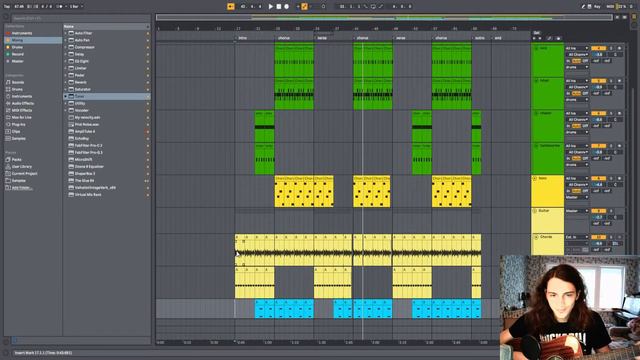
Task: Expand the Reverb folder
Action: coord(65,82)
